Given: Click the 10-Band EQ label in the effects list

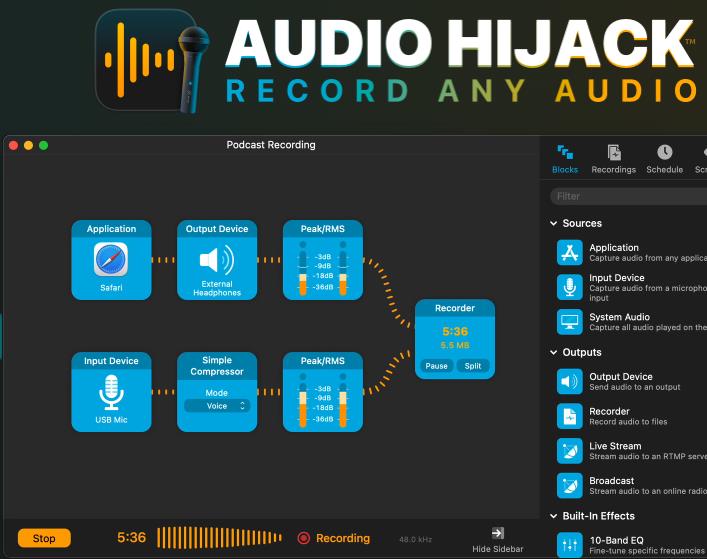Looking at the screenshot, I should (x=616, y=540).
